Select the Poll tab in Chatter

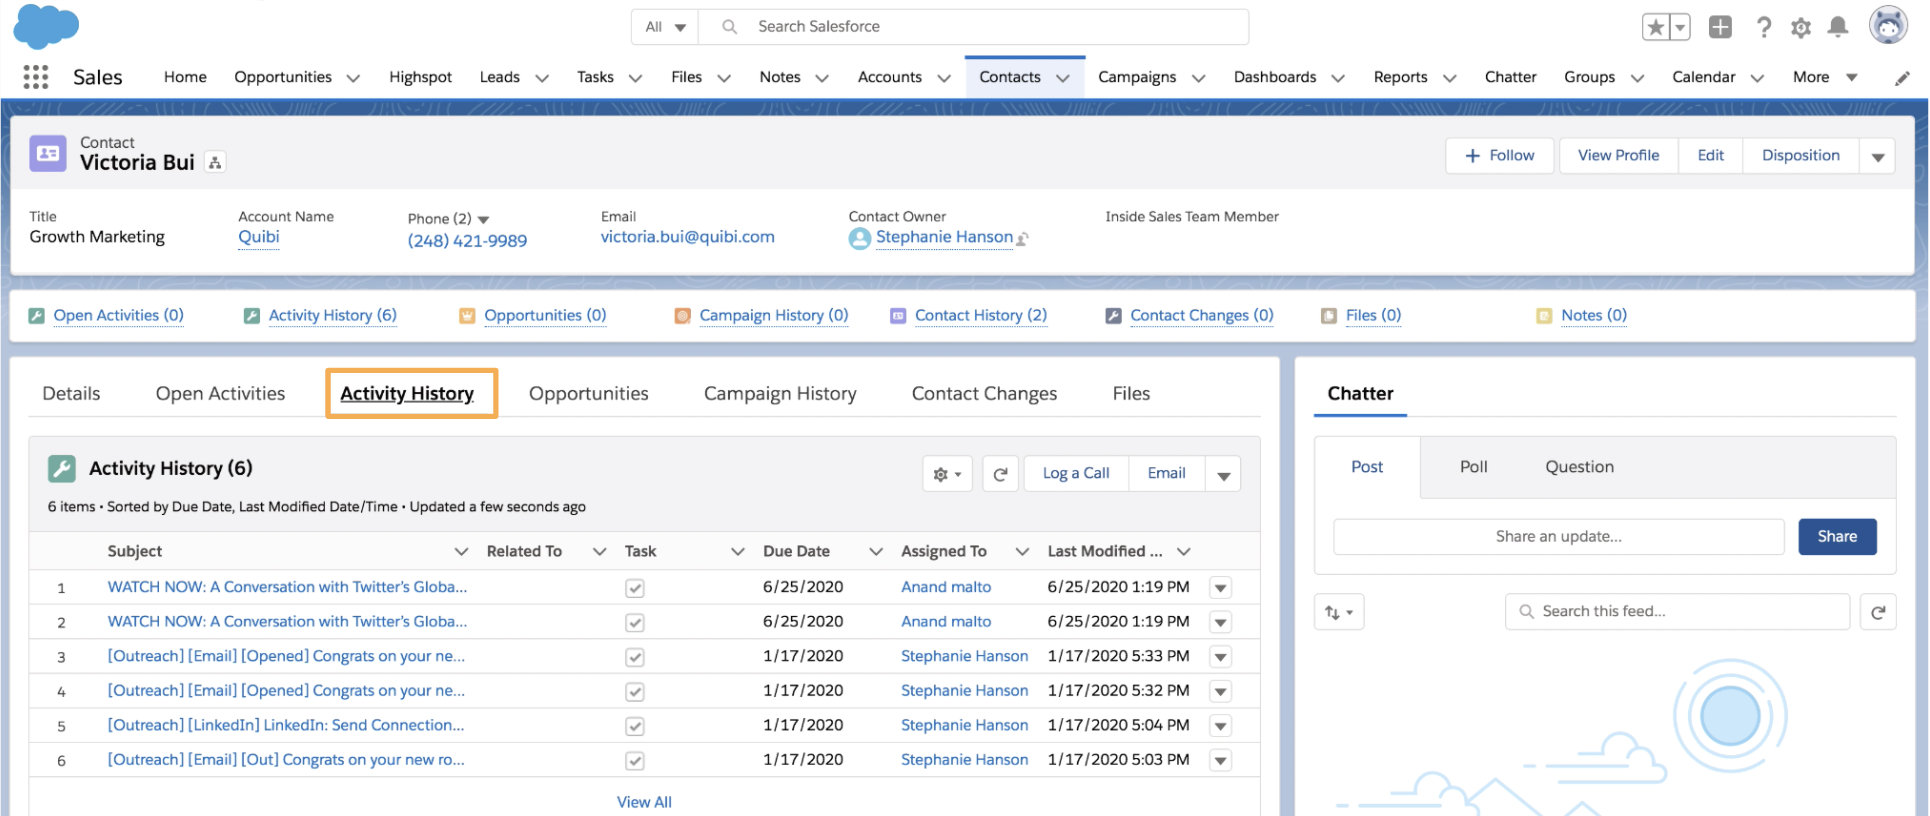(1473, 467)
